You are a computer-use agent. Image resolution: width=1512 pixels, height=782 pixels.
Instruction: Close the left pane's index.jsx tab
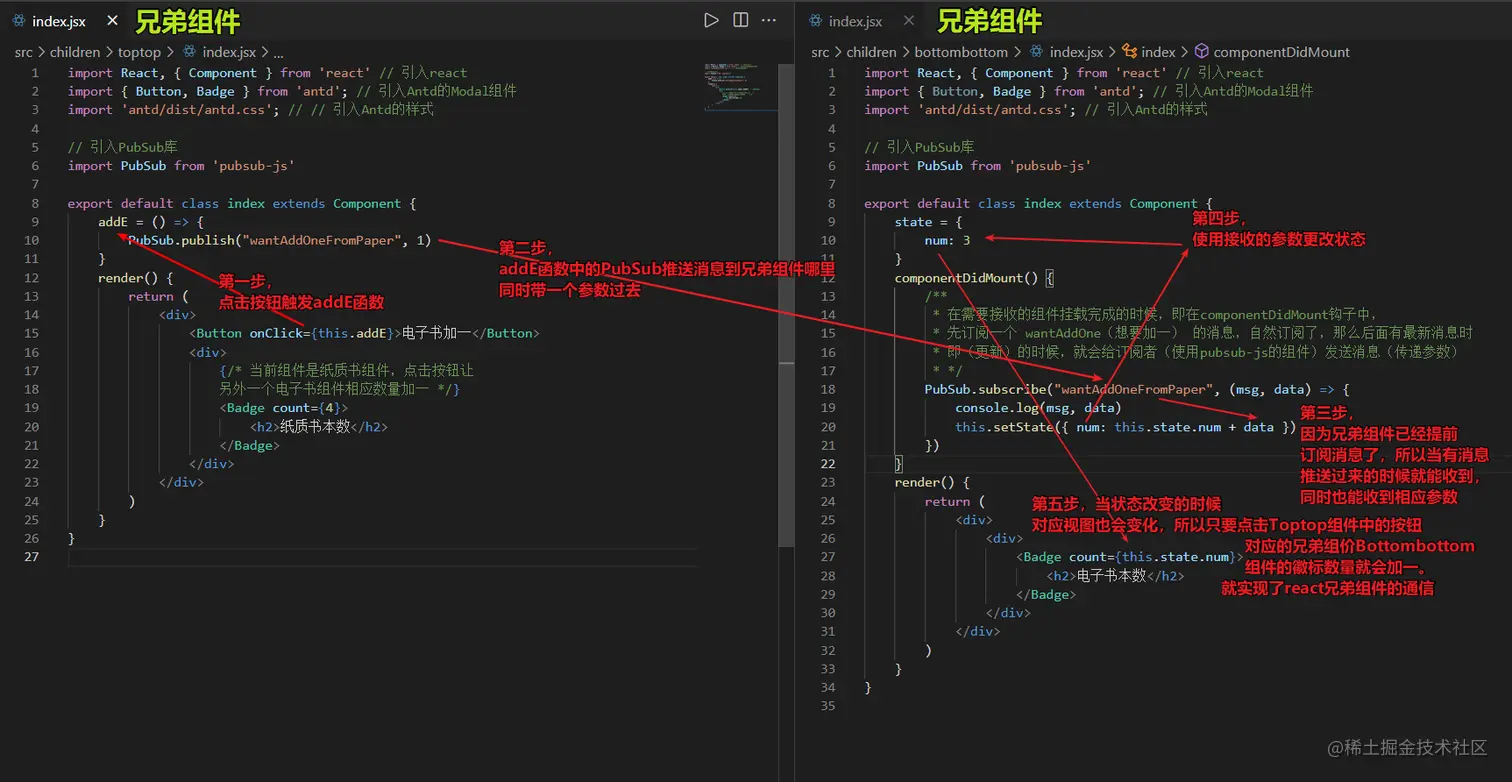[x=113, y=21]
